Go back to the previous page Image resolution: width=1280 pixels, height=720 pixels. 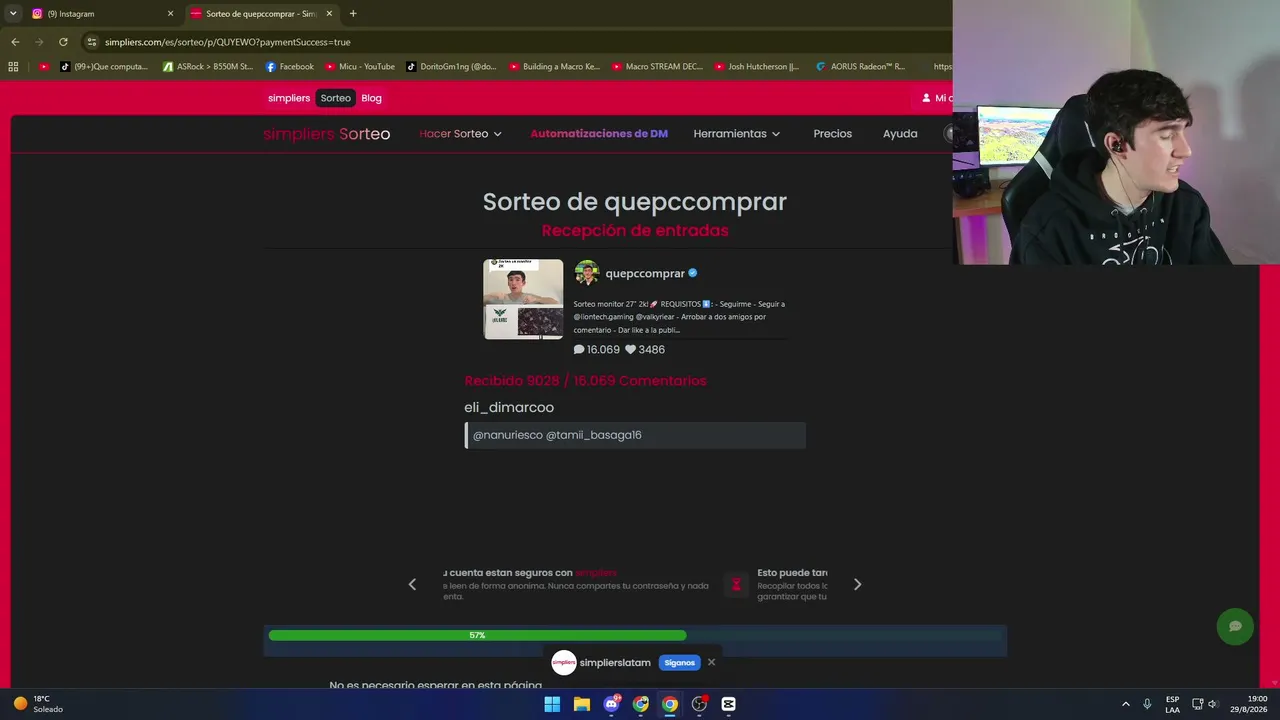click(15, 42)
